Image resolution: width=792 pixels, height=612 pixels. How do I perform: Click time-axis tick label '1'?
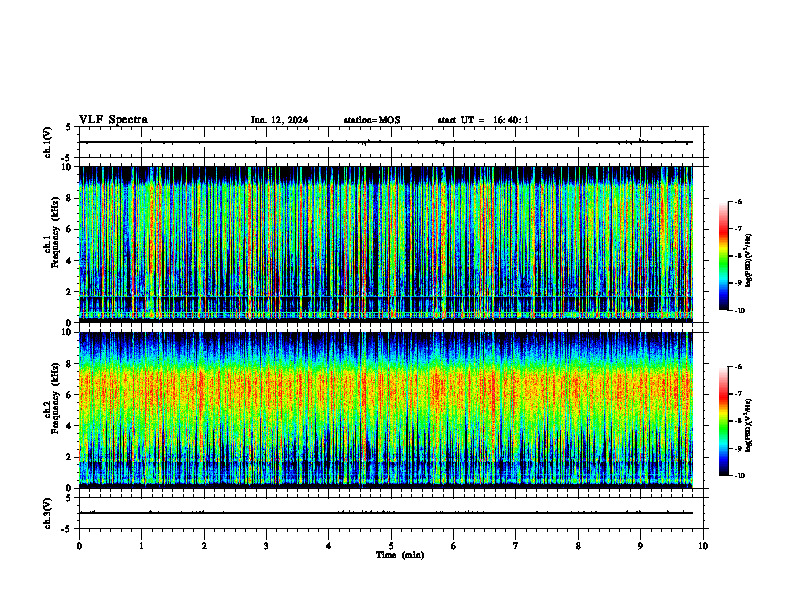tap(141, 546)
